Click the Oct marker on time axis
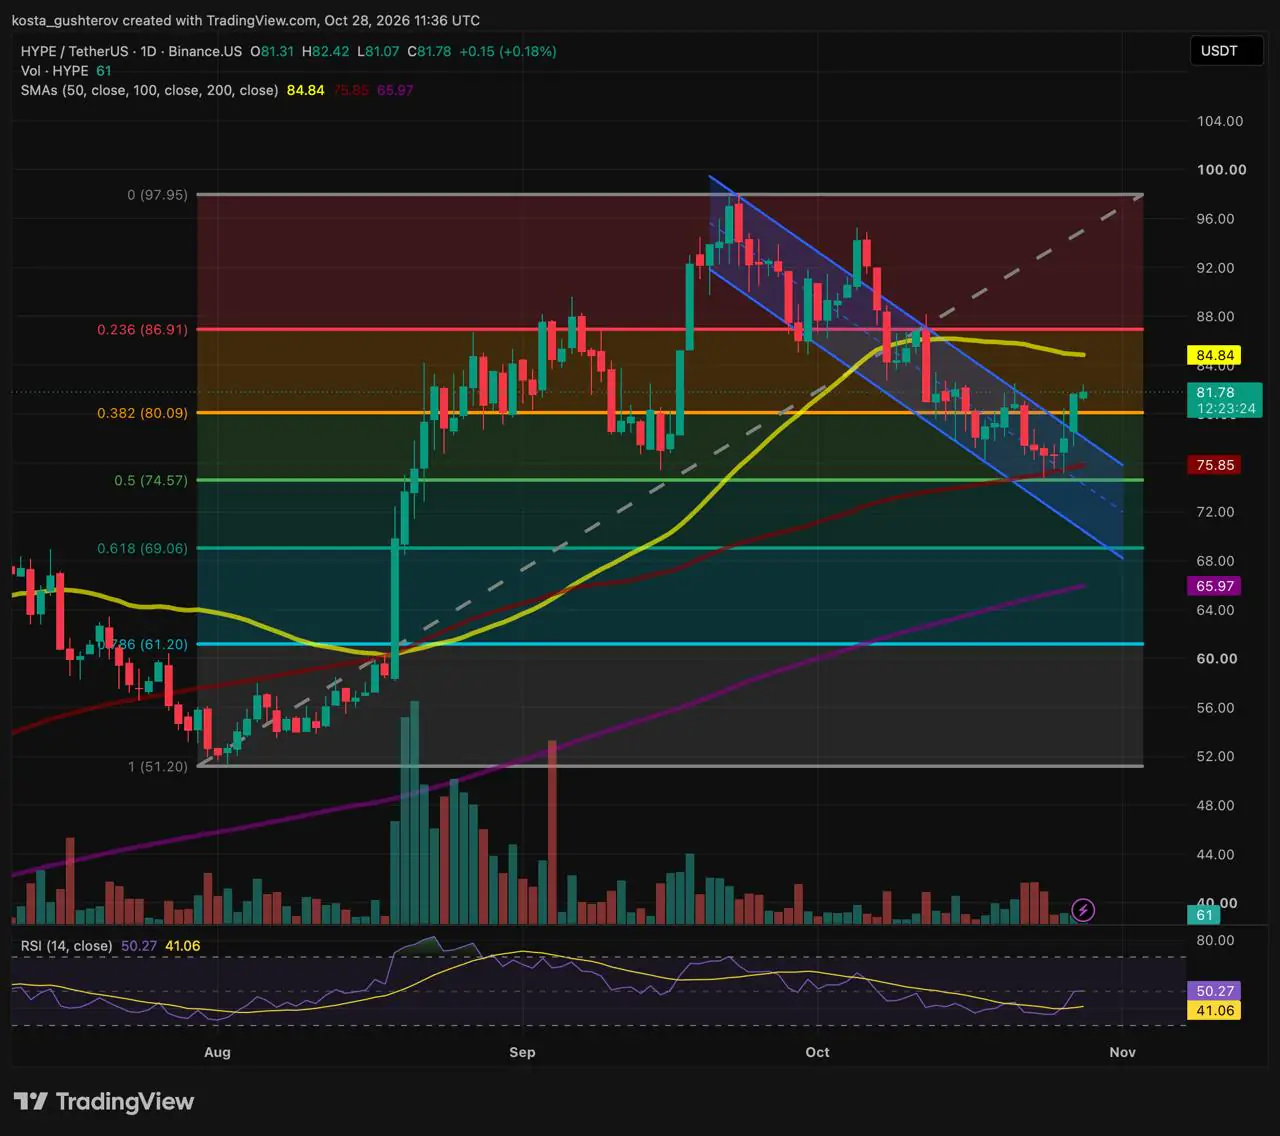 tap(817, 1052)
